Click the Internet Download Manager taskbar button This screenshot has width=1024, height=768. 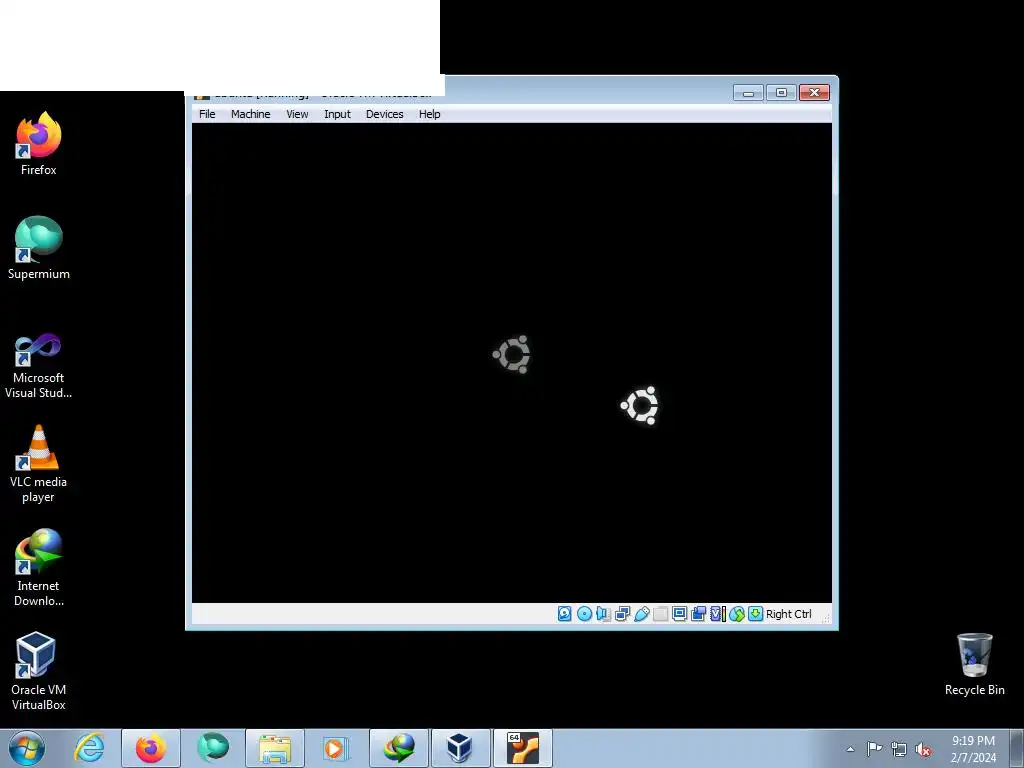399,748
